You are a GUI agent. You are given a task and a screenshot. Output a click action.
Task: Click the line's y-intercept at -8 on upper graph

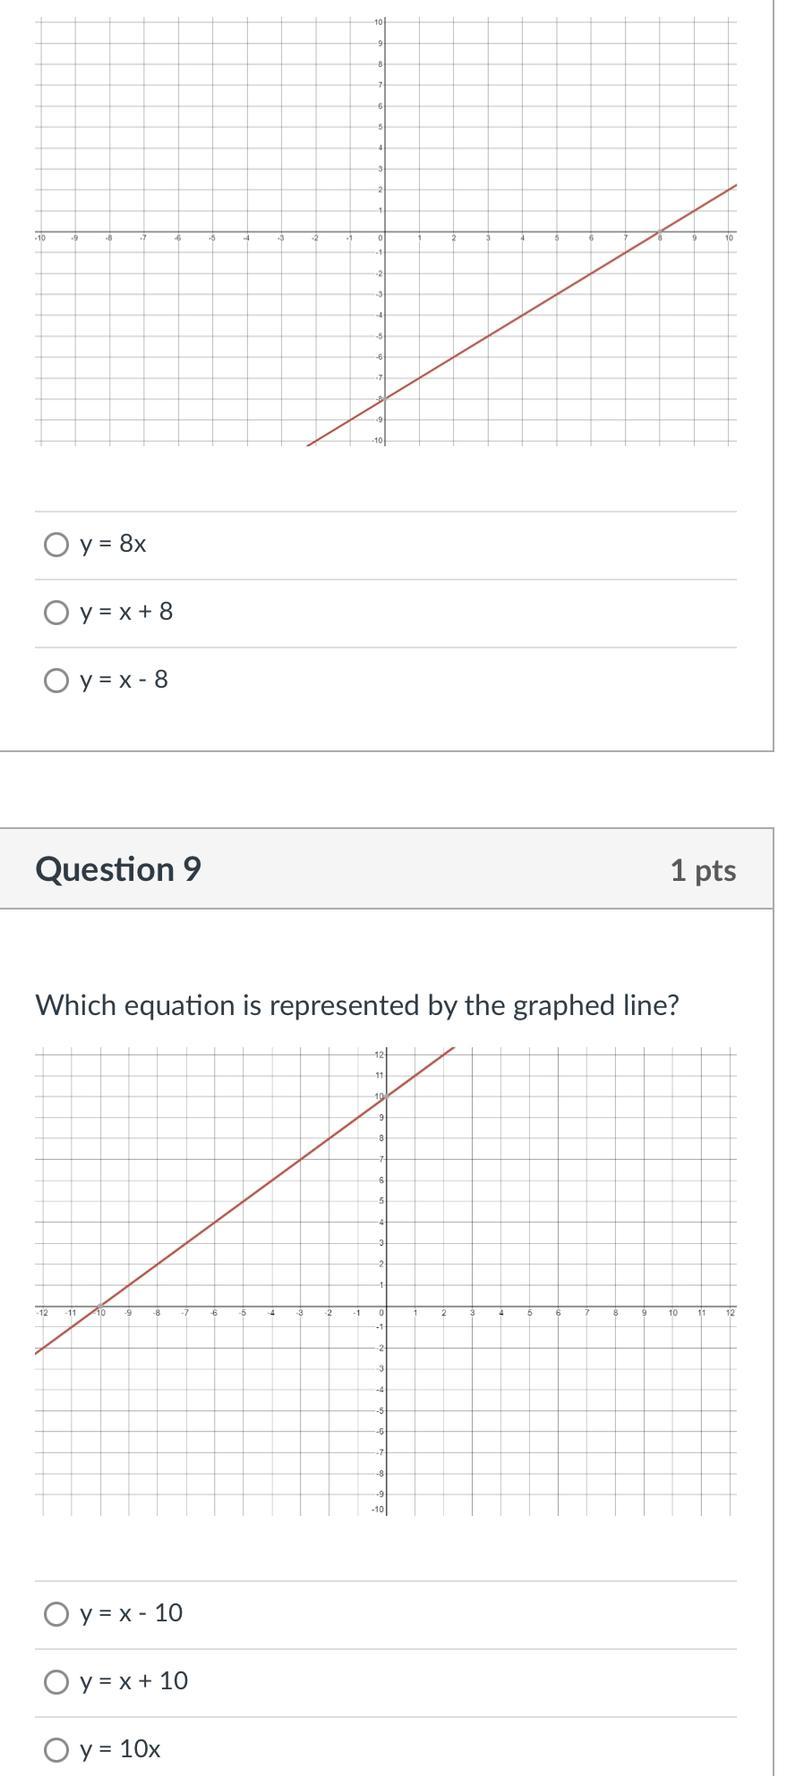coord(385,399)
